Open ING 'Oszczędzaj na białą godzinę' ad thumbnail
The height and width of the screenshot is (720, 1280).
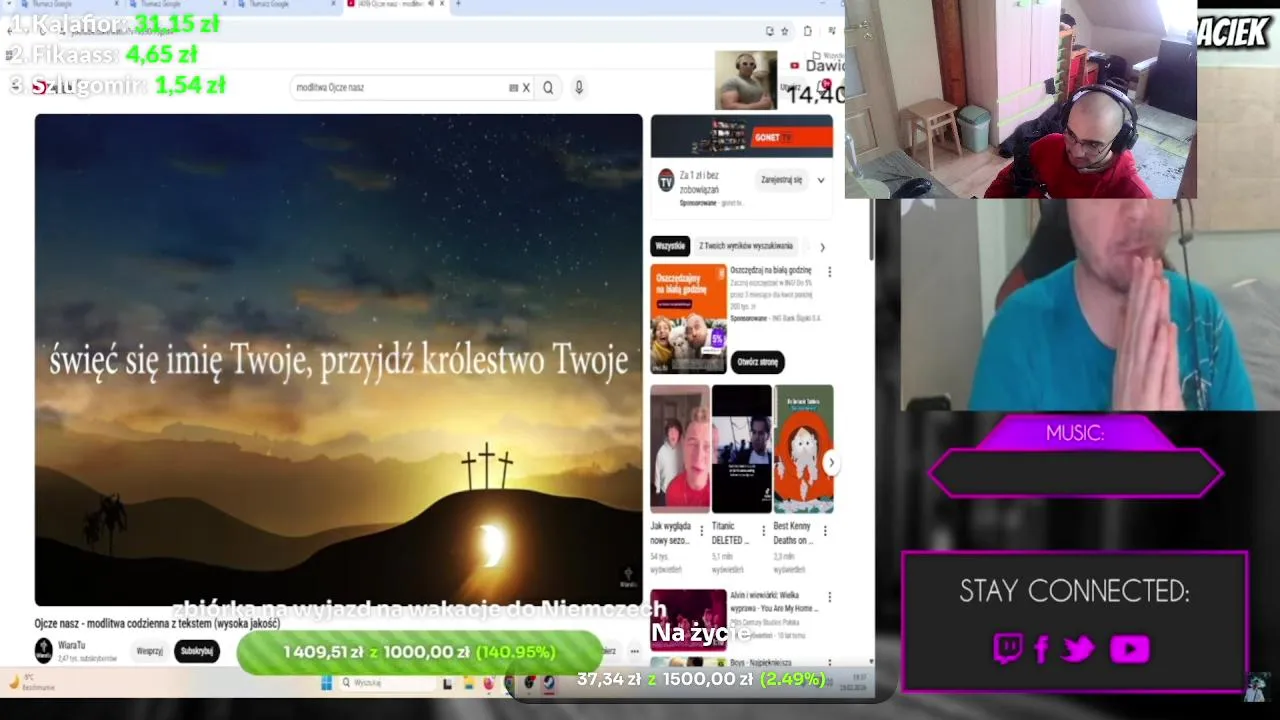tap(689, 319)
